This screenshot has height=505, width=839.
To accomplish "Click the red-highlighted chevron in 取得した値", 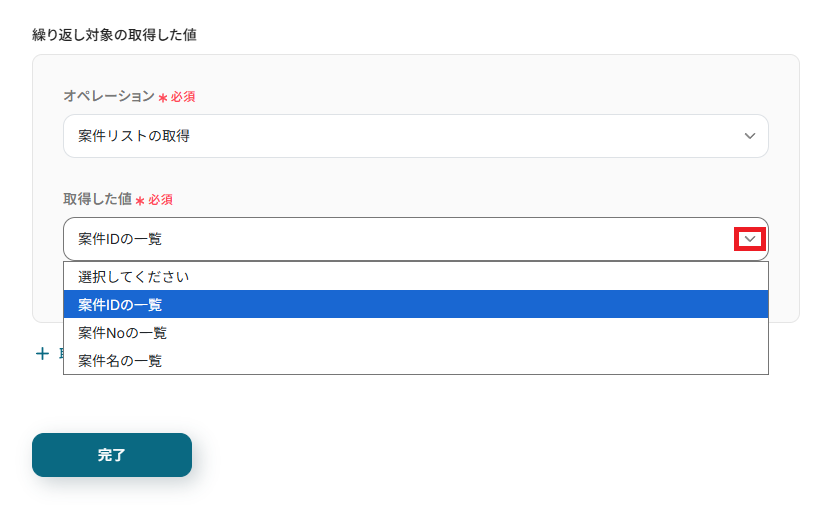I will coord(750,239).
